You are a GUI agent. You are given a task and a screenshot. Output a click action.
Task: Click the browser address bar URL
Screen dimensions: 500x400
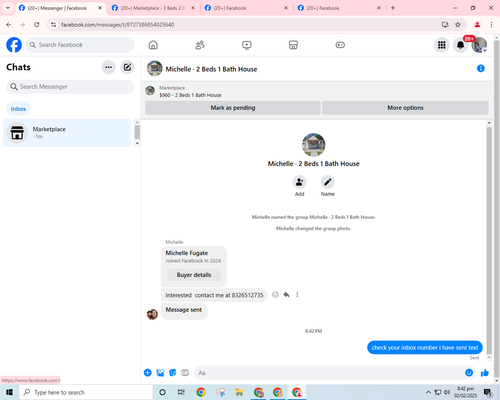point(117,25)
